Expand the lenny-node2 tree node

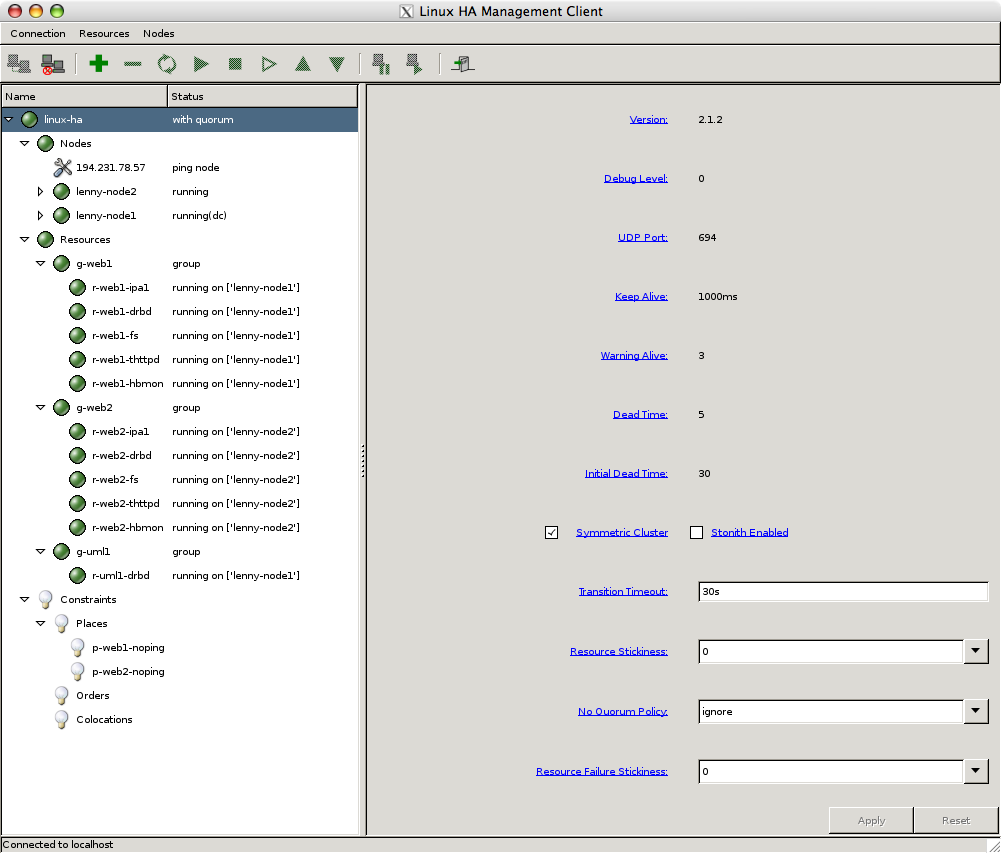pyautogui.click(x=40, y=192)
